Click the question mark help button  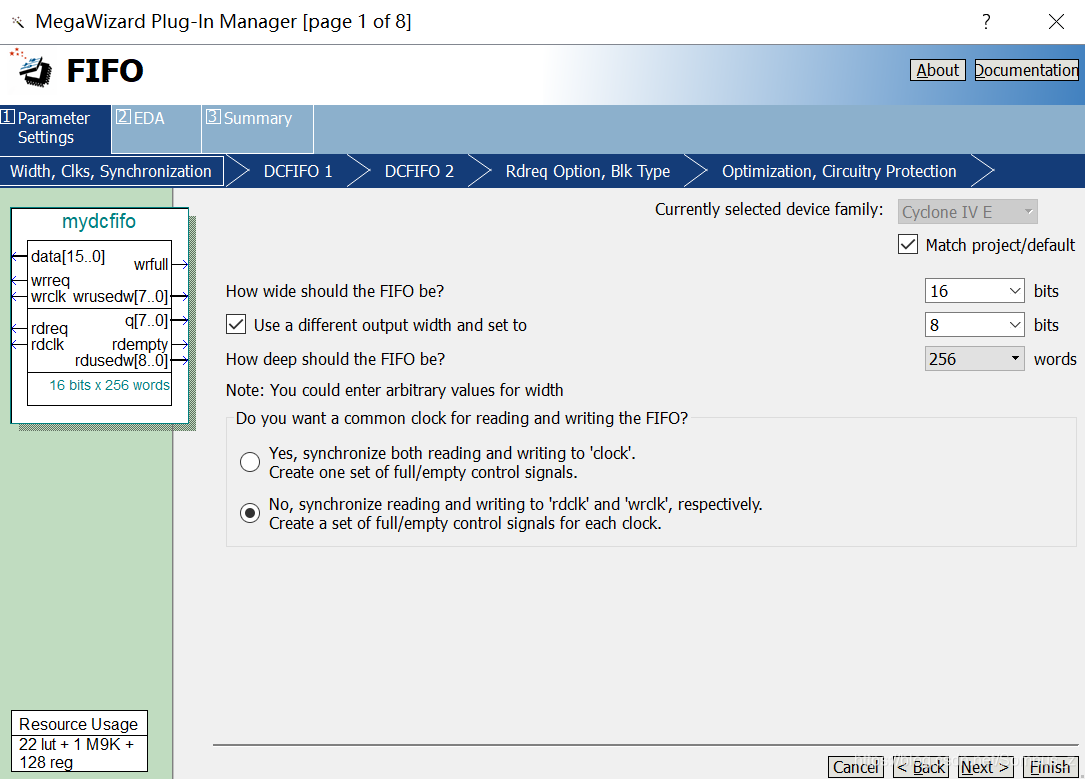[x=986, y=21]
